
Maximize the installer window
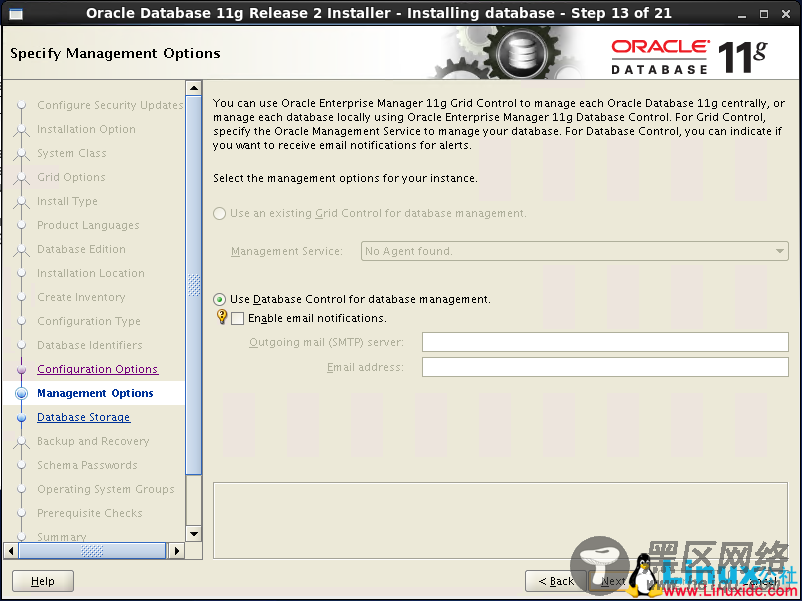(764, 14)
